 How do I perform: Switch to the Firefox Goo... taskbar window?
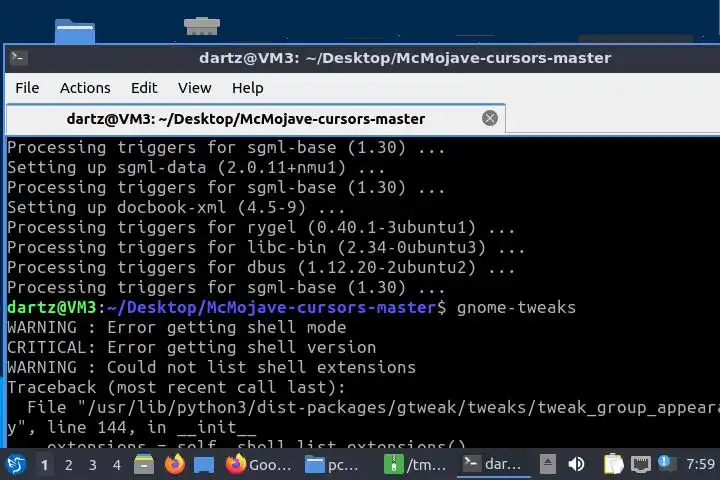tap(259, 465)
